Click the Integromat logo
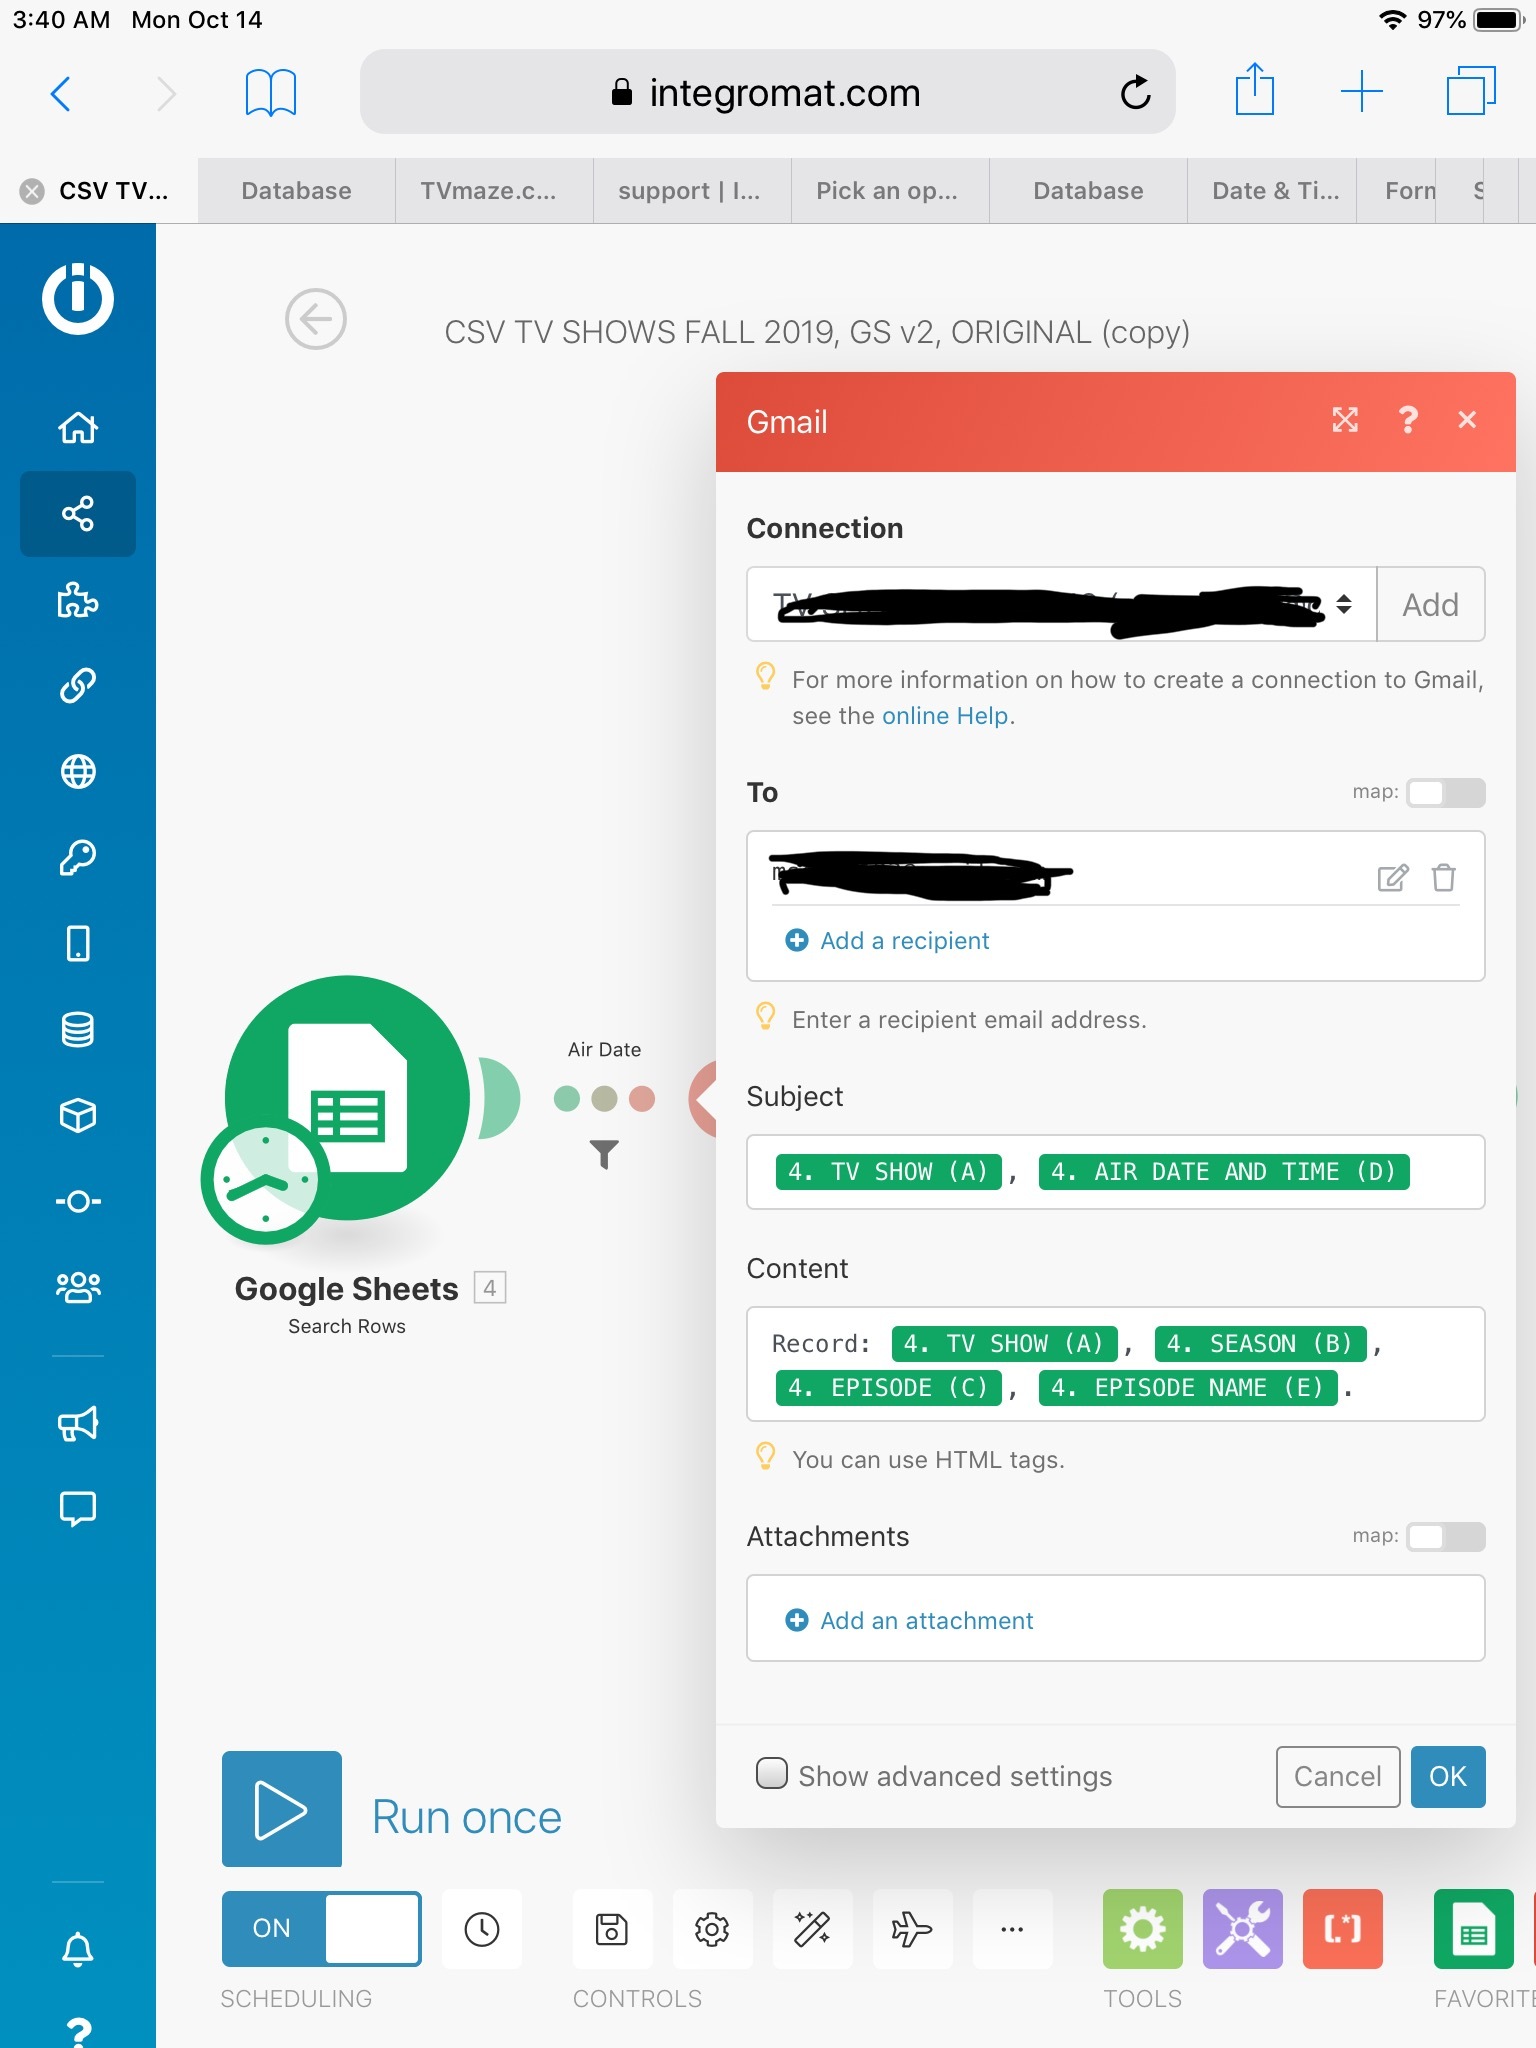The width and height of the screenshot is (1536, 2048). coord(78,298)
